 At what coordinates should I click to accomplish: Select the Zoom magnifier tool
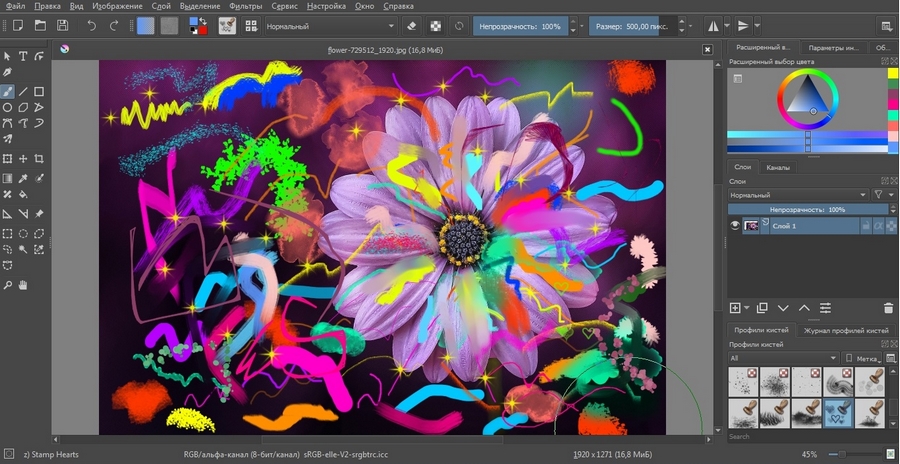(x=7, y=285)
